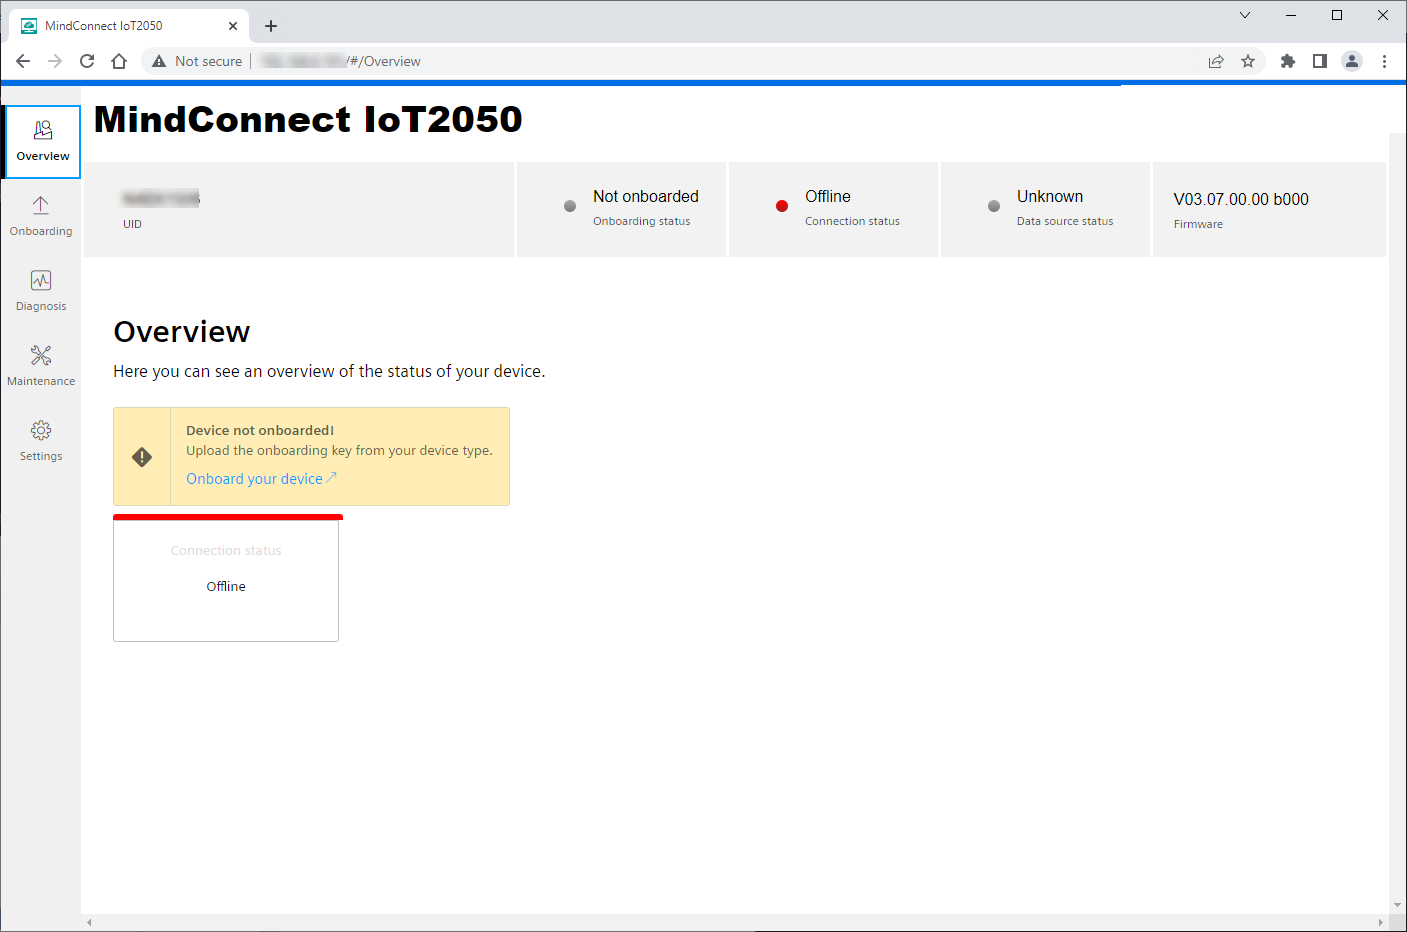Image resolution: width=1407 pixels, height=932 pixels.
Task: Share this page from address bar
Action: (x=1216, y=61)
